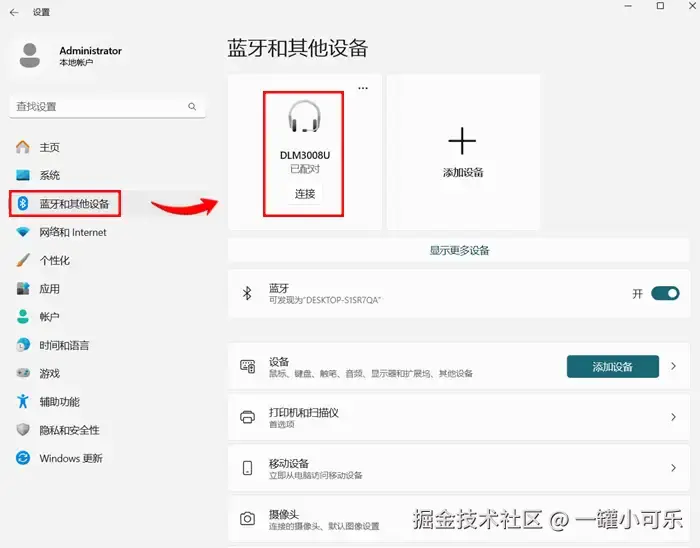Click the 查找设置 search input field
Viewport: 700px width, 548px height.
click(107, 107)
